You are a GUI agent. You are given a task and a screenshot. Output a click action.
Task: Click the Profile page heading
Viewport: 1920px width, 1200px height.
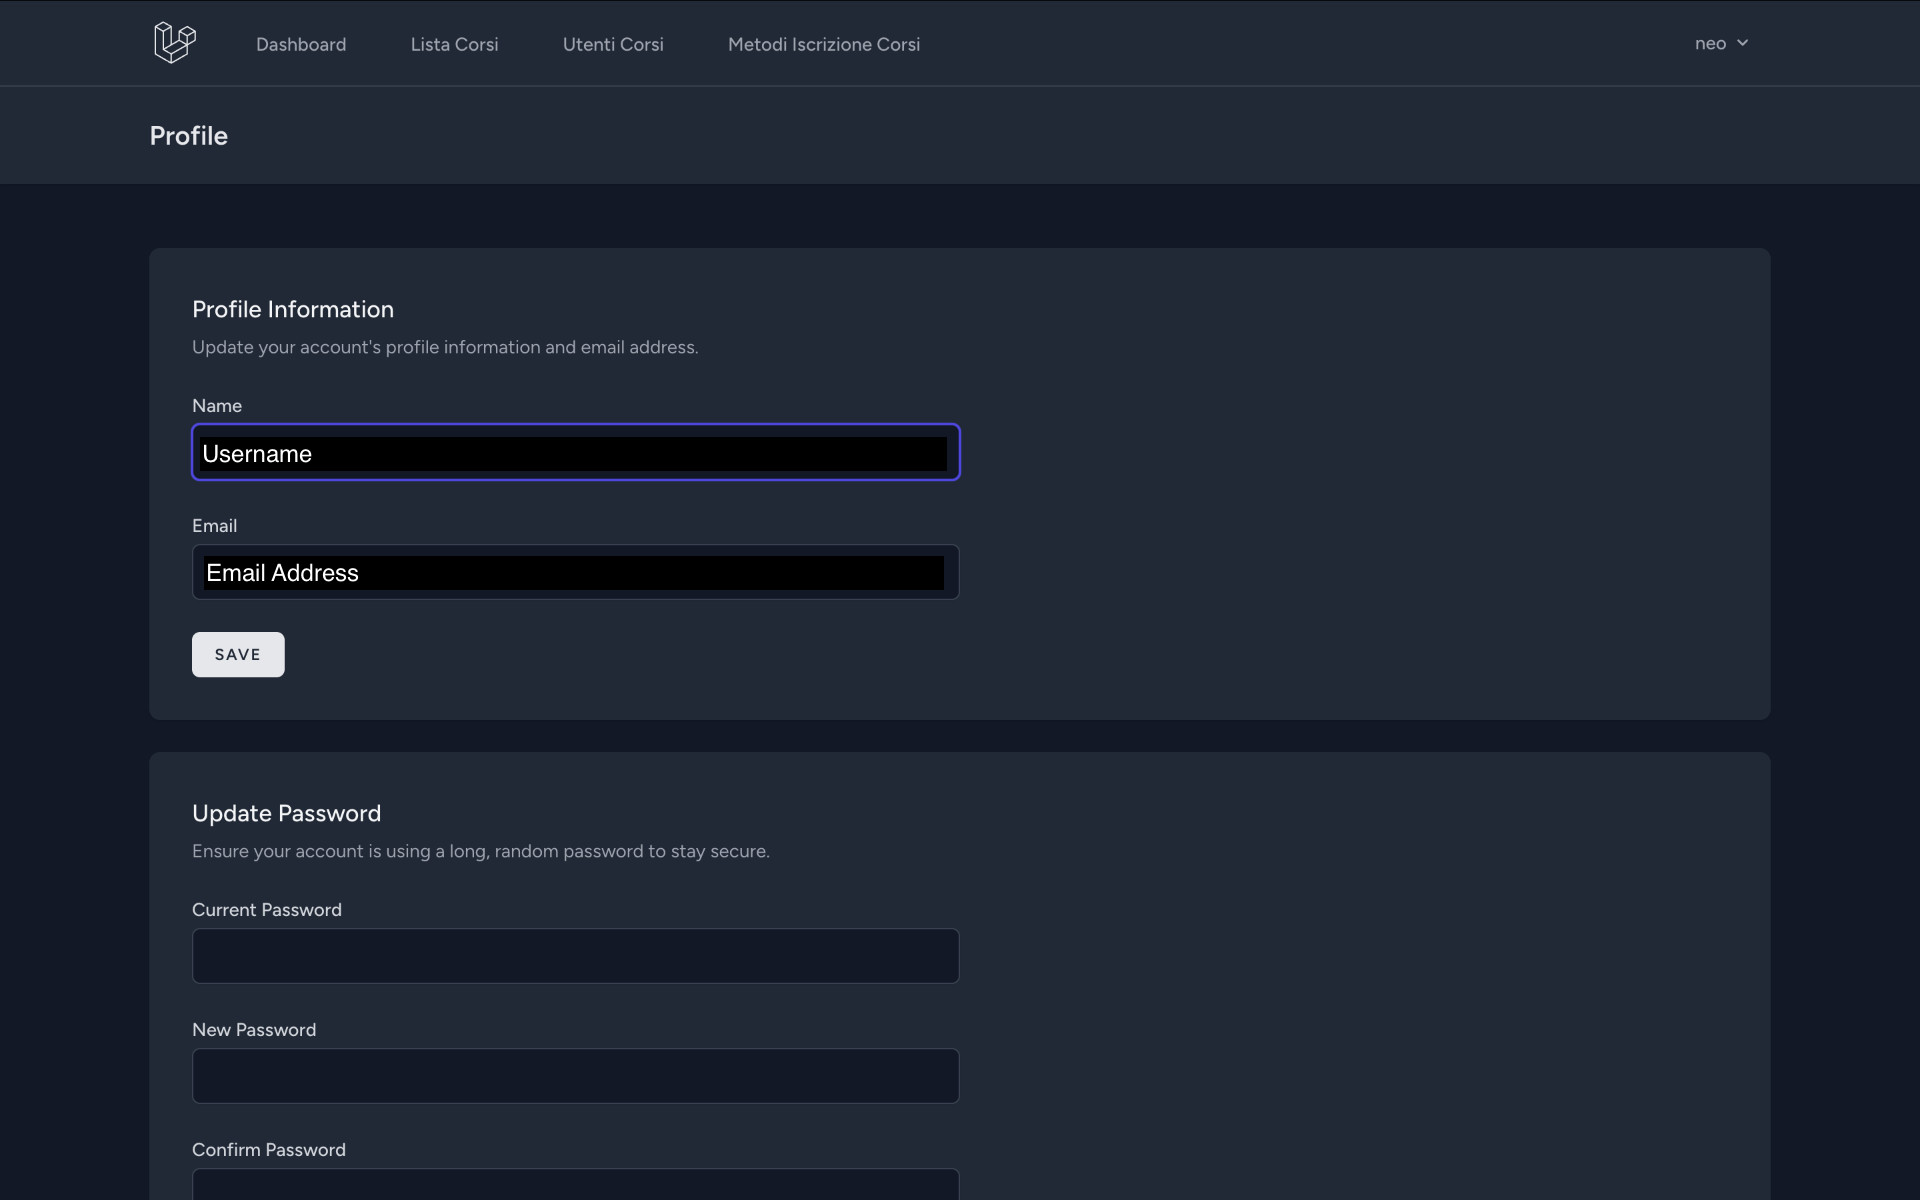pyautogui.click(x=188, y=136)
